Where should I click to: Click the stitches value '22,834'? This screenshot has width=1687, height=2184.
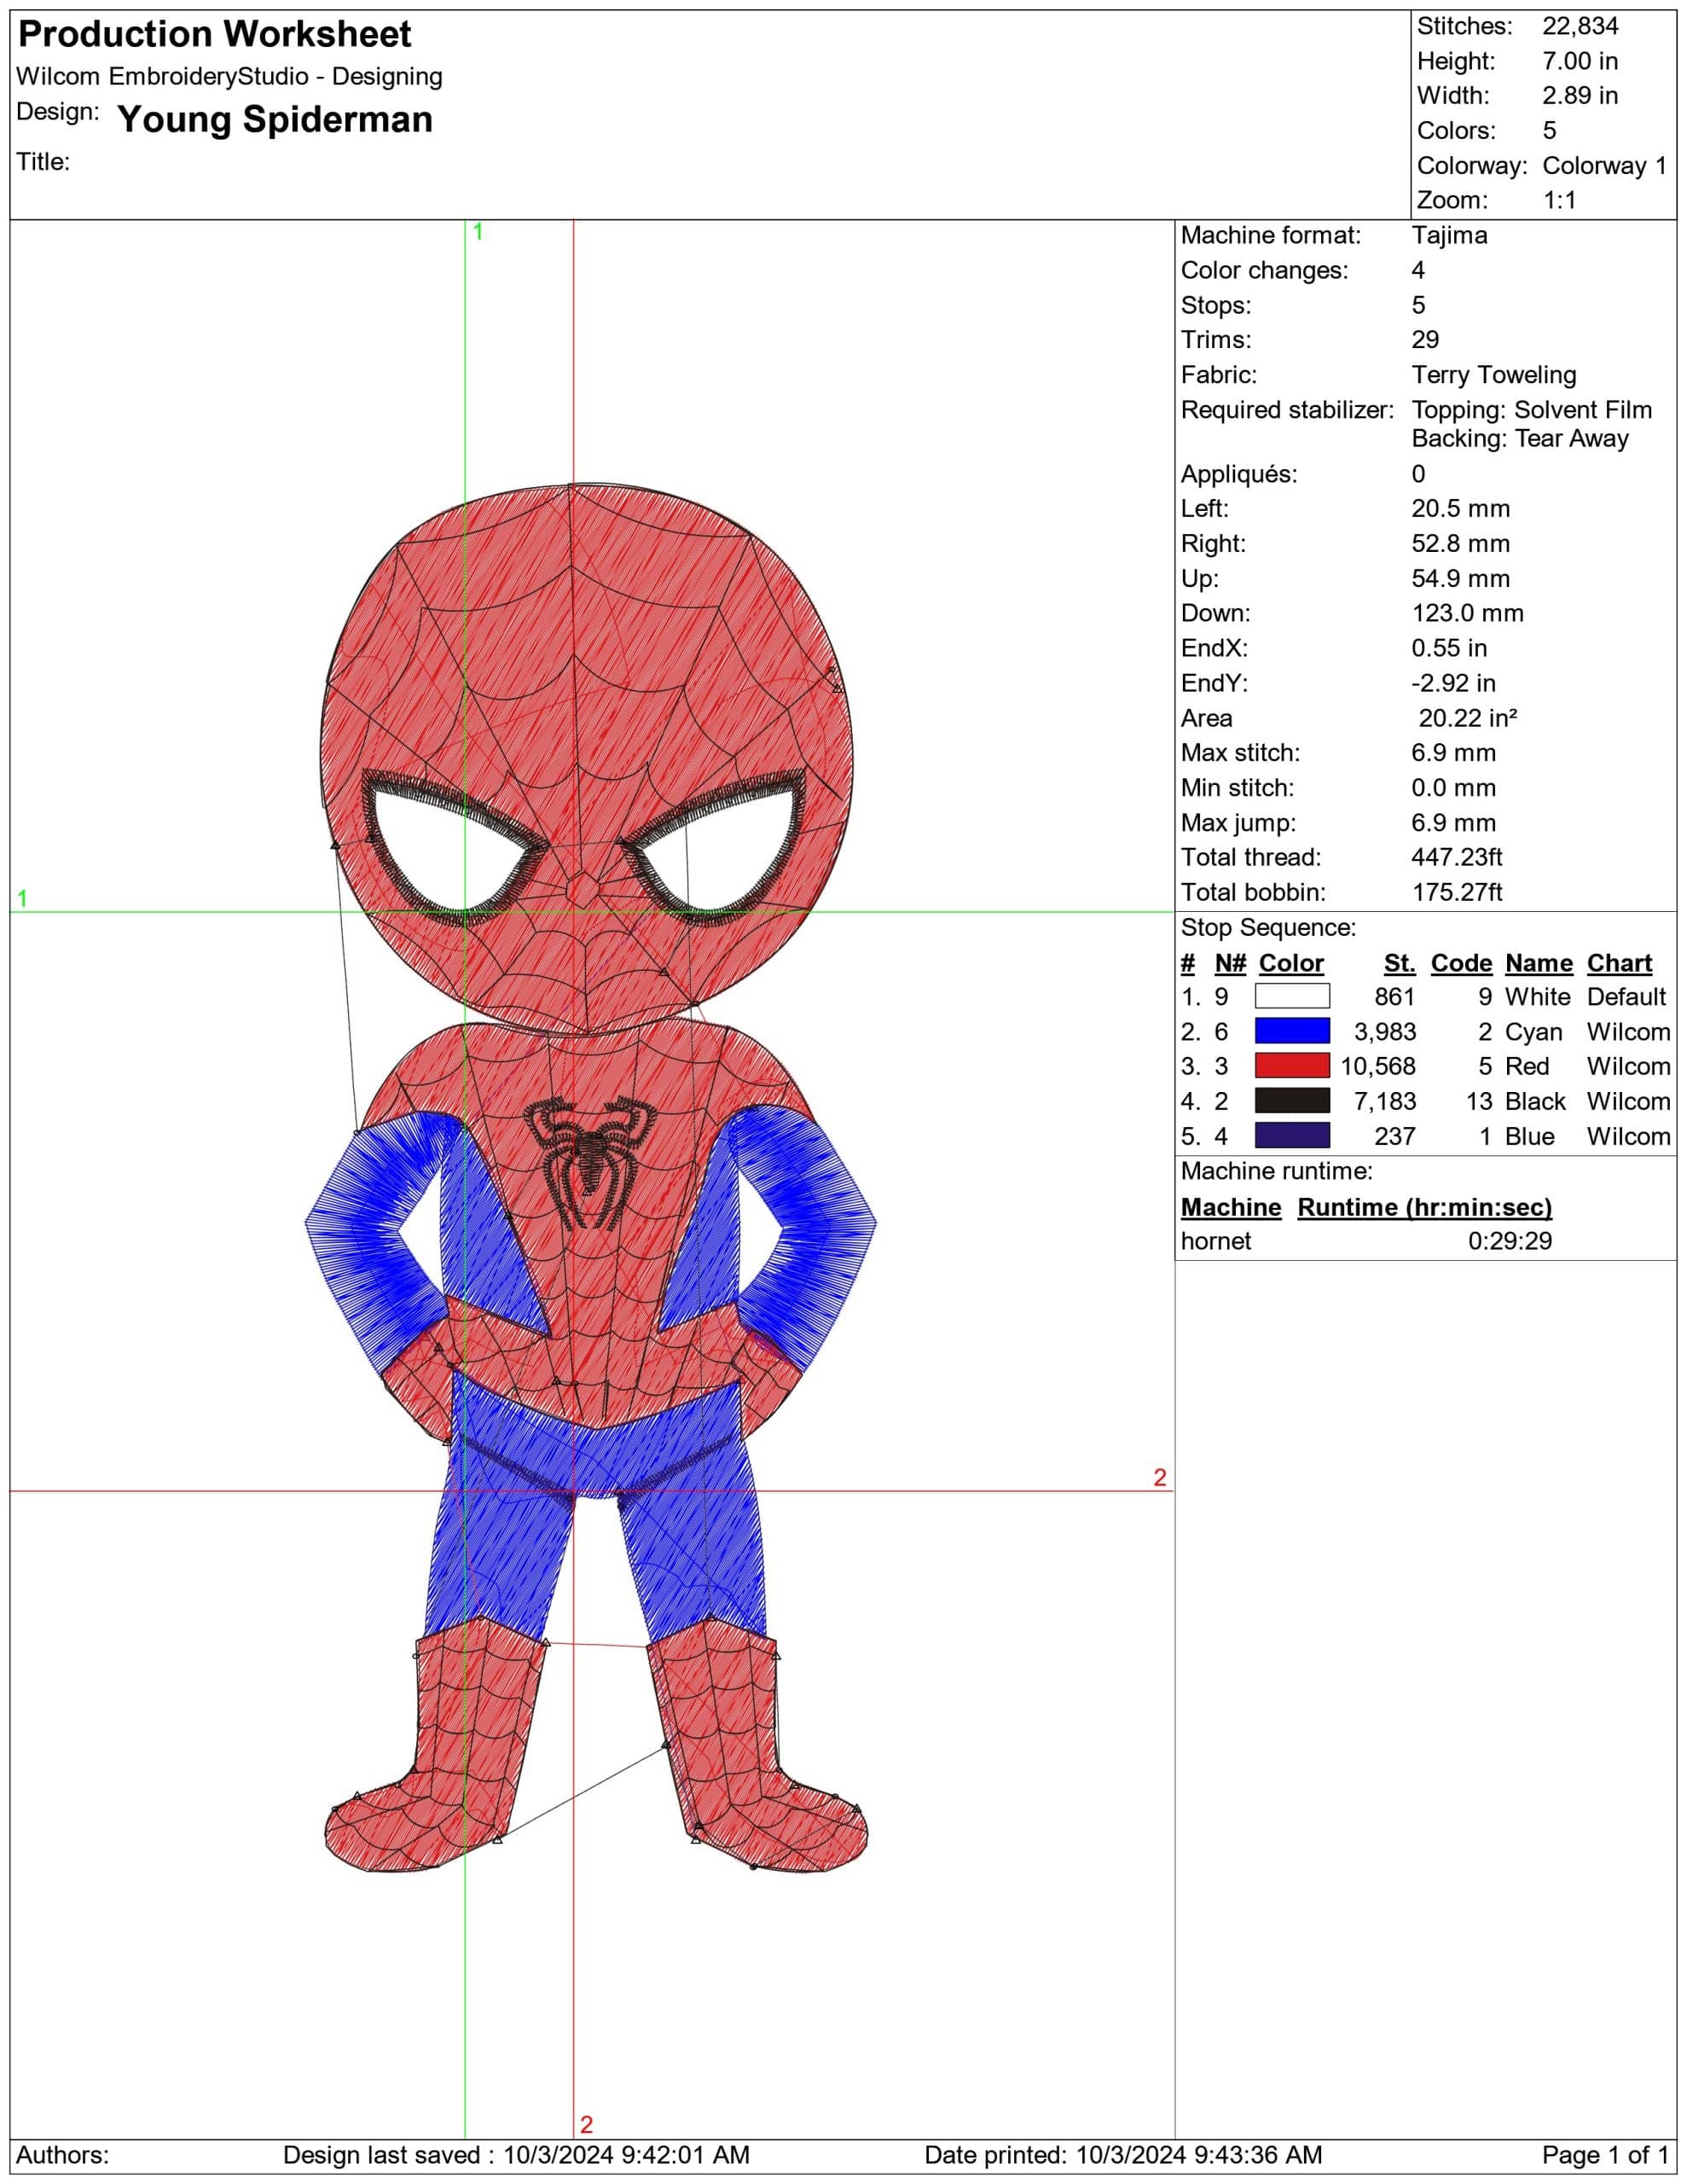[x=1580, y=26]
